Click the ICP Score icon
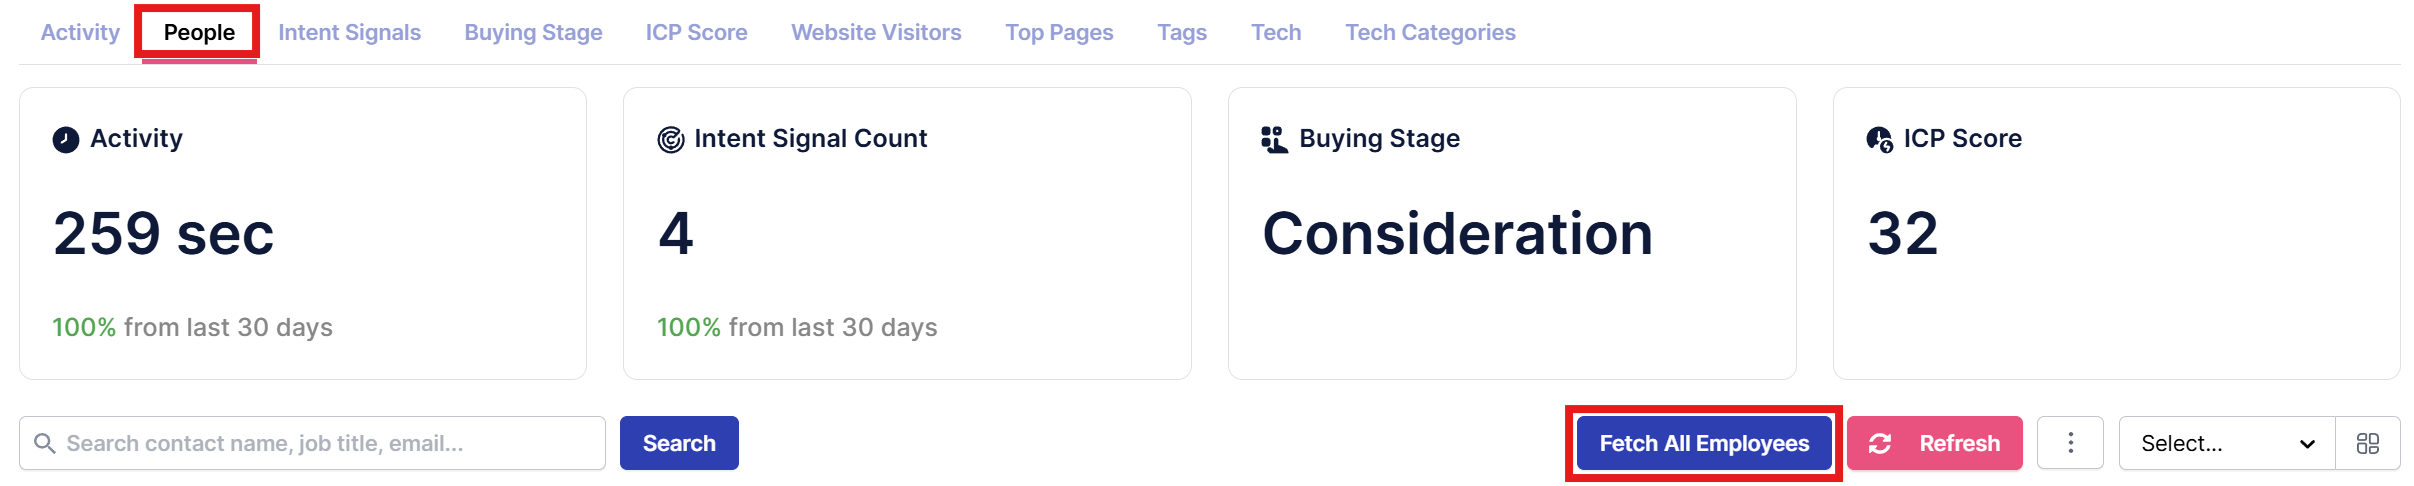 click(x=1879, y=139)
